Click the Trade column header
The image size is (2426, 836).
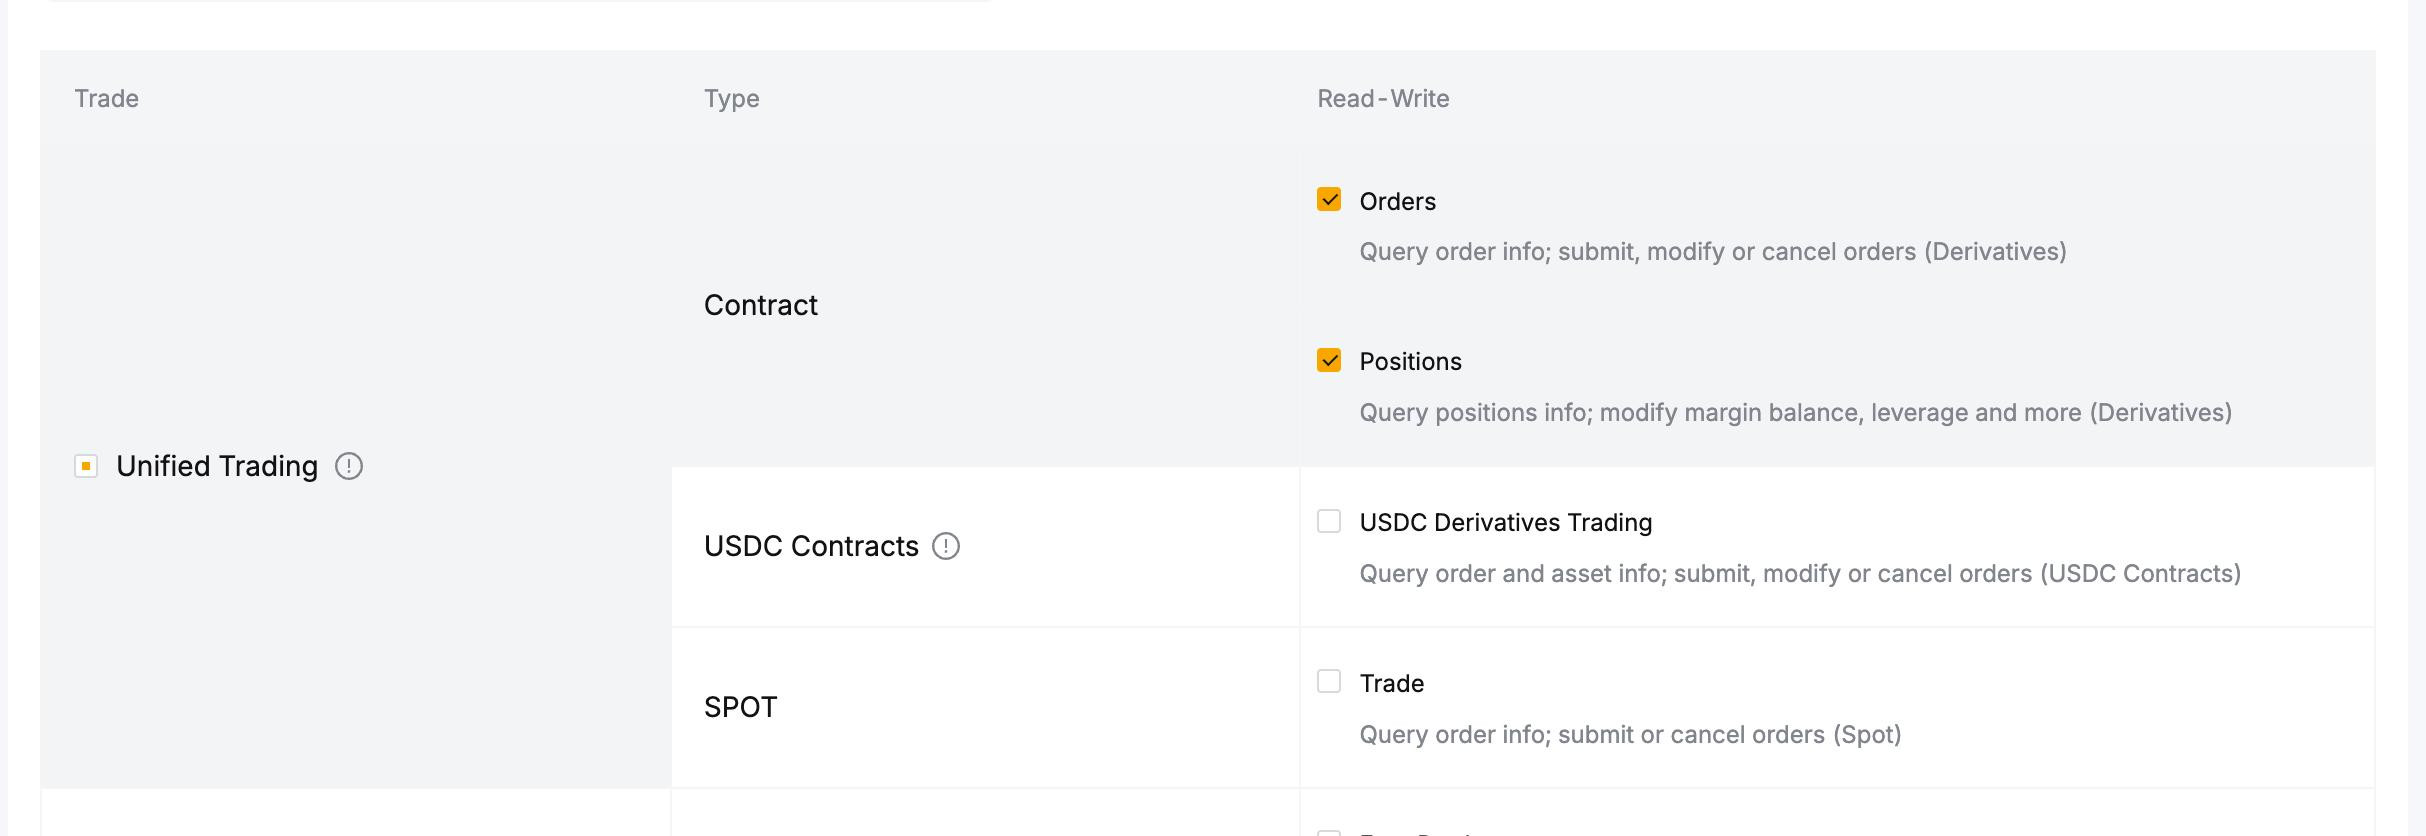106,99
